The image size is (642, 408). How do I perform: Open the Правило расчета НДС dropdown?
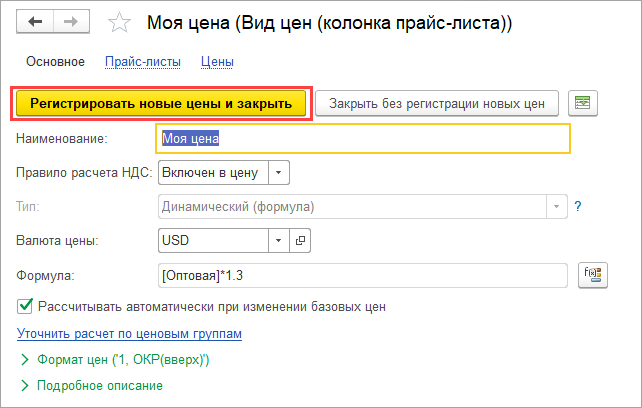[x=279, y=173]
